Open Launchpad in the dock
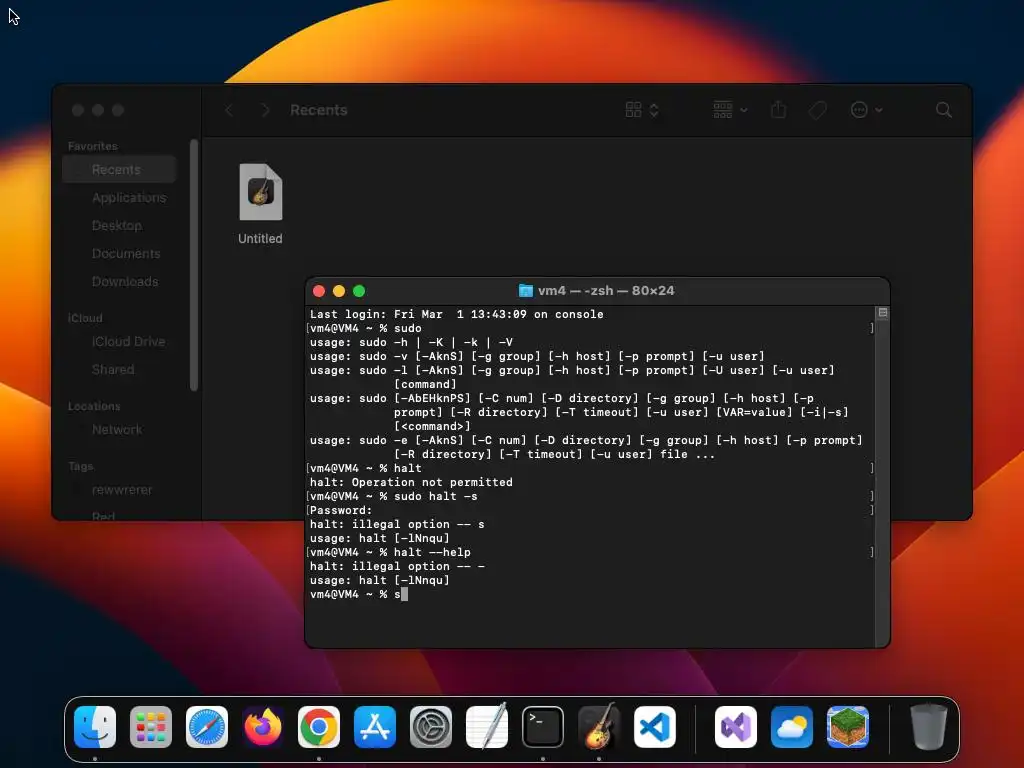The height and width of the screenshot is (768, 1024). 151,727
